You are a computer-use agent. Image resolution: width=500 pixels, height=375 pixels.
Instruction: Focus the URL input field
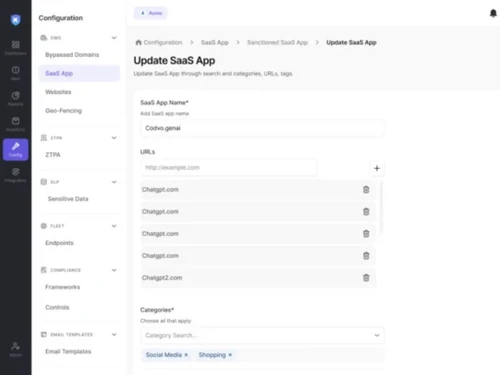[x=229, y=168]
